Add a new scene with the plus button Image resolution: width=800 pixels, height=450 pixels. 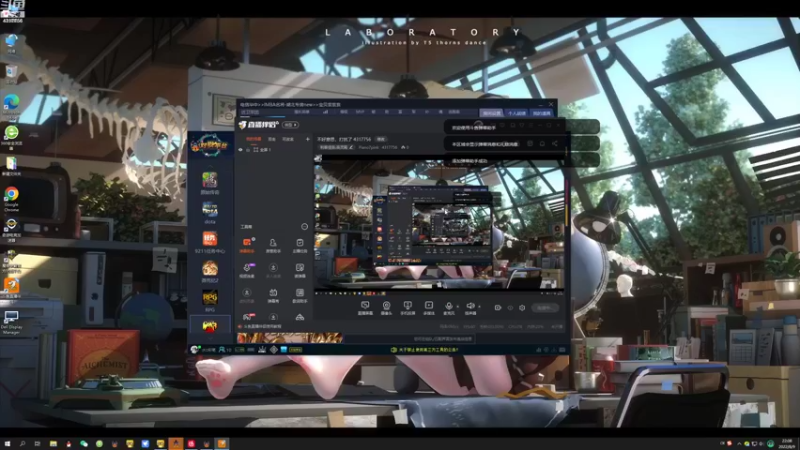point(308,139)
